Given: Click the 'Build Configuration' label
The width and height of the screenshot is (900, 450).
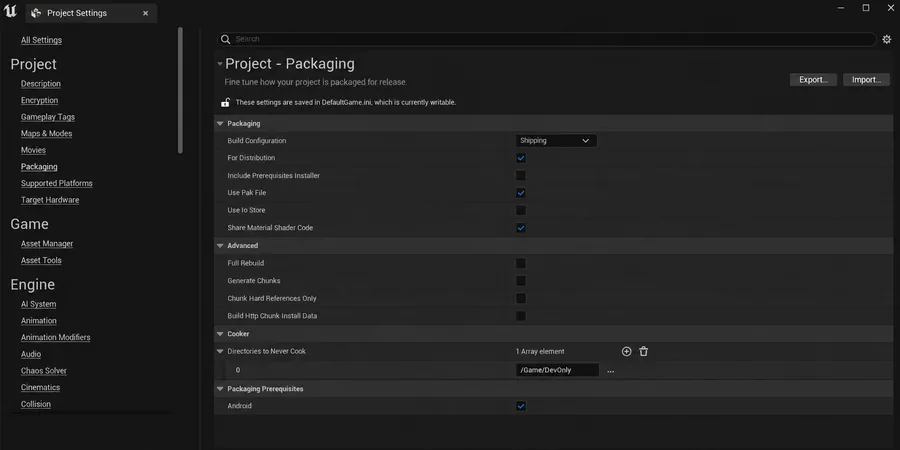Looking at the screenshot, I should tap(257, 141).
